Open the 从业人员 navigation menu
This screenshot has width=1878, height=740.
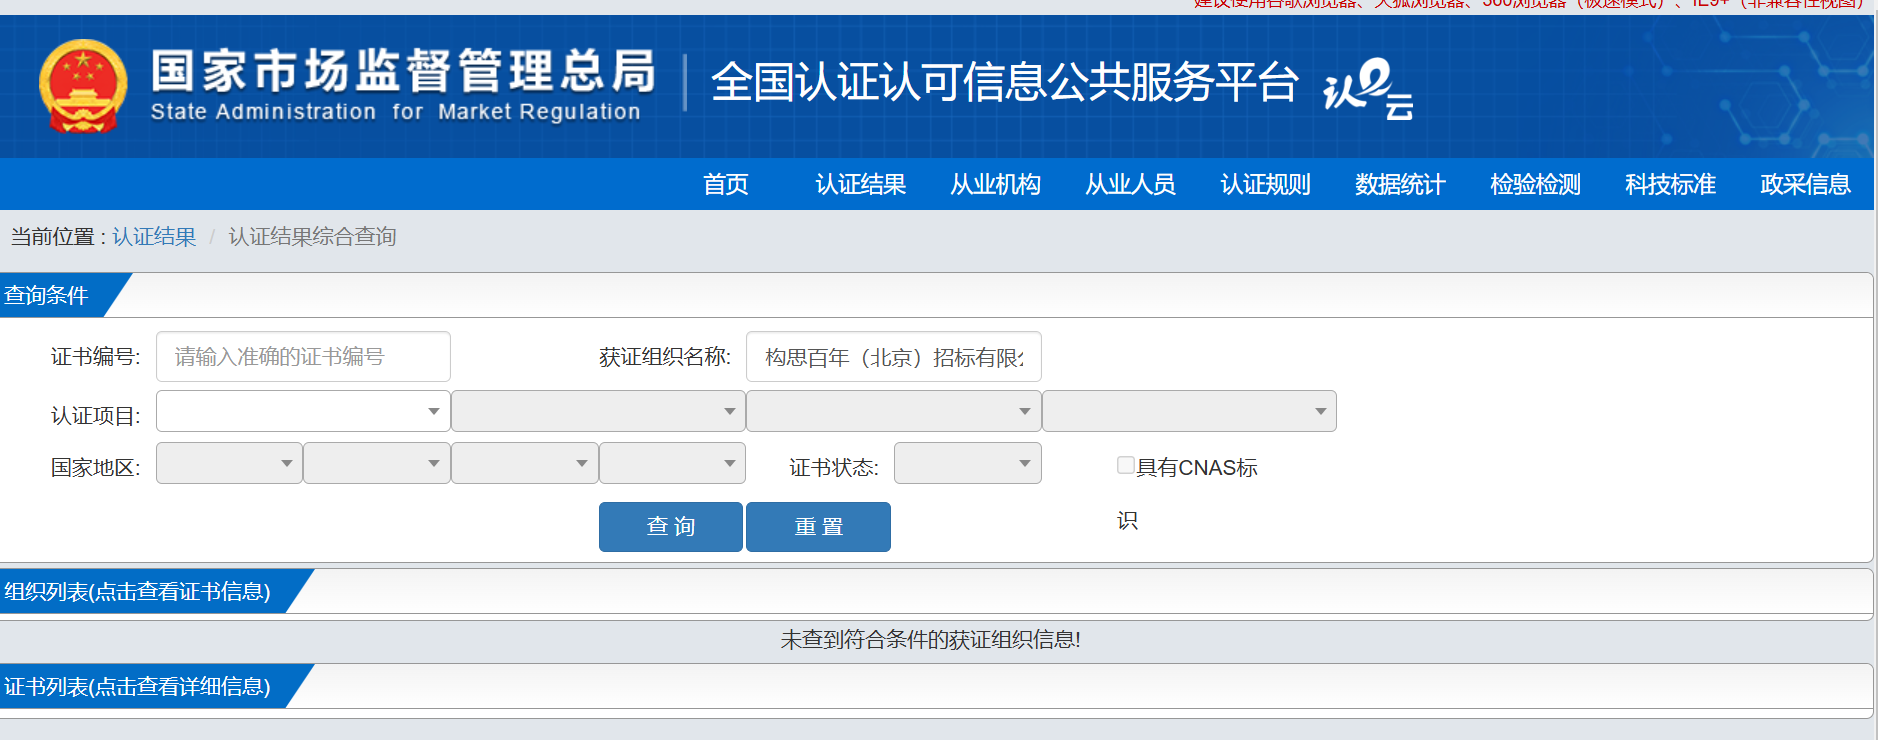click(1130, 185)
